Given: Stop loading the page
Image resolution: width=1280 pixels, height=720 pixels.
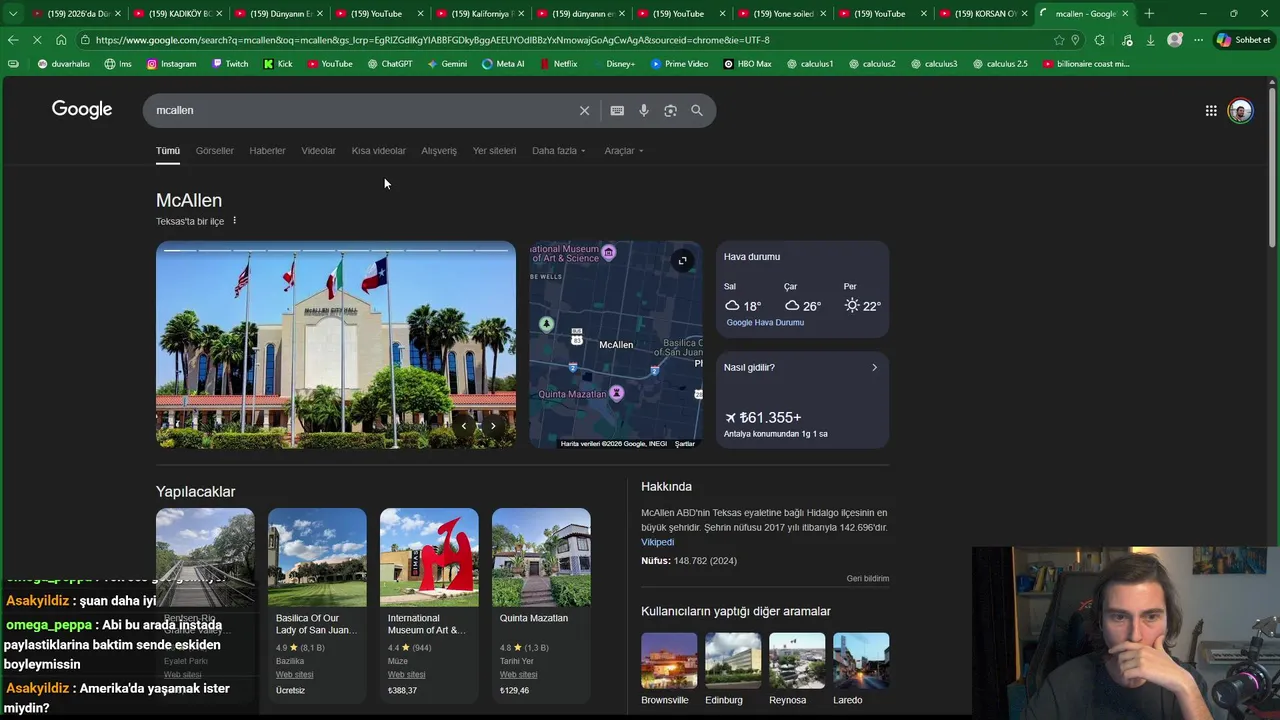Looking at the screenshot, I should click(37, 40).
